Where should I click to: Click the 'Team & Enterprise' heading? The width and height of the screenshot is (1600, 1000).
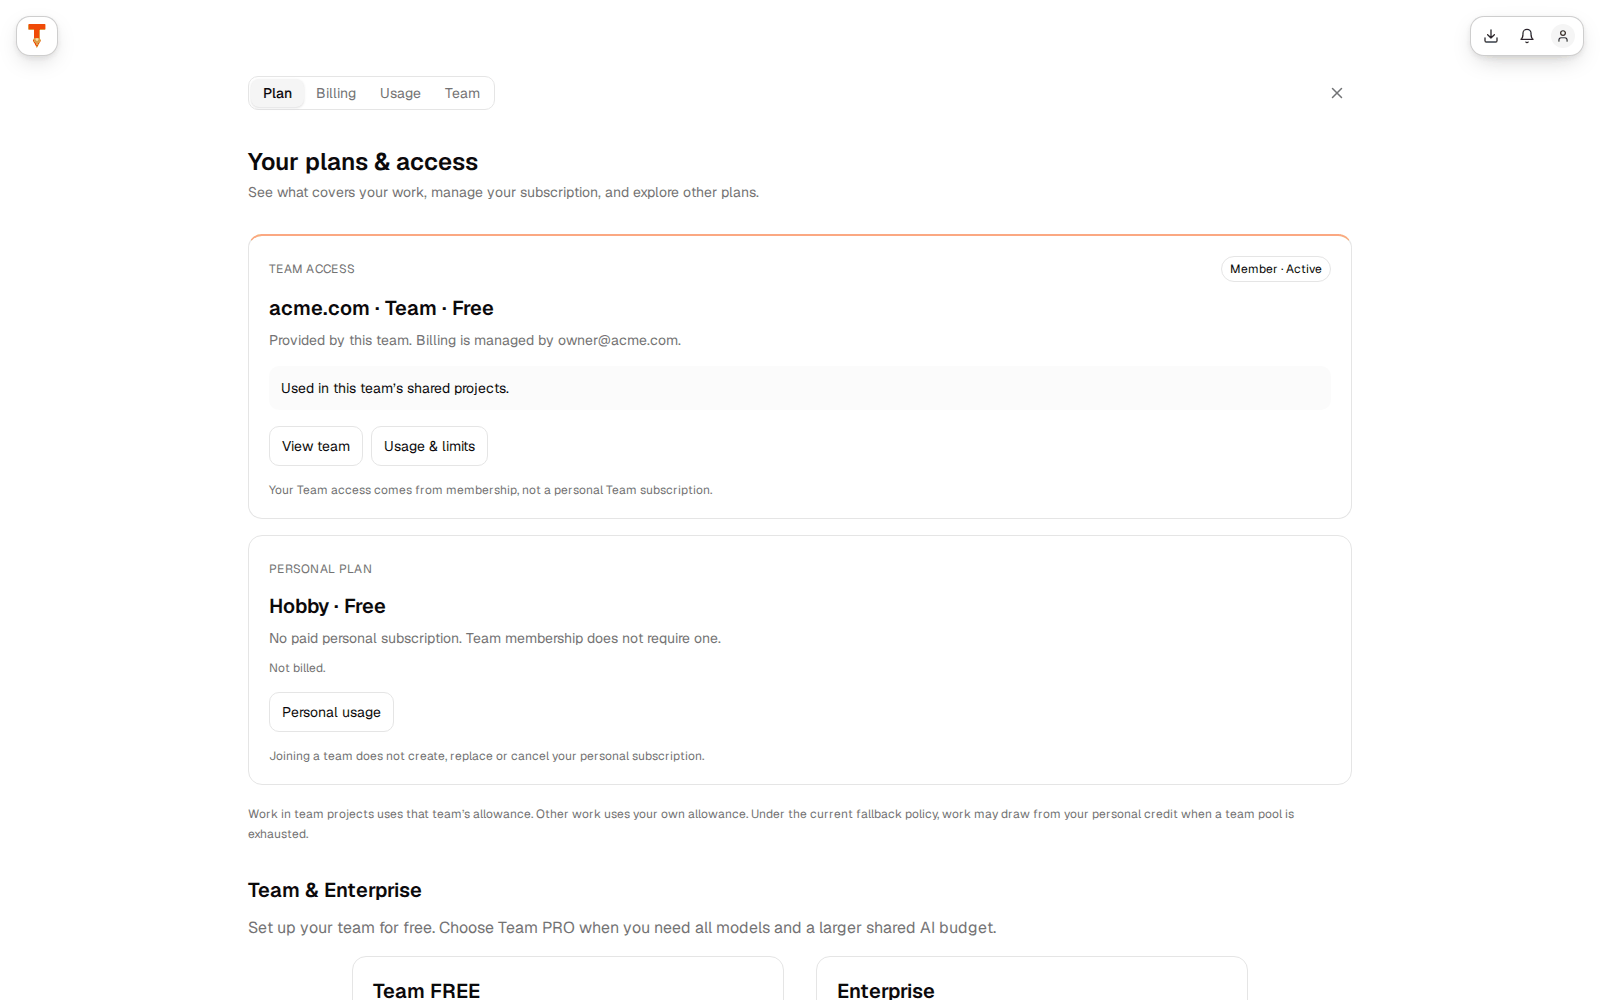[x=335, y=890]
